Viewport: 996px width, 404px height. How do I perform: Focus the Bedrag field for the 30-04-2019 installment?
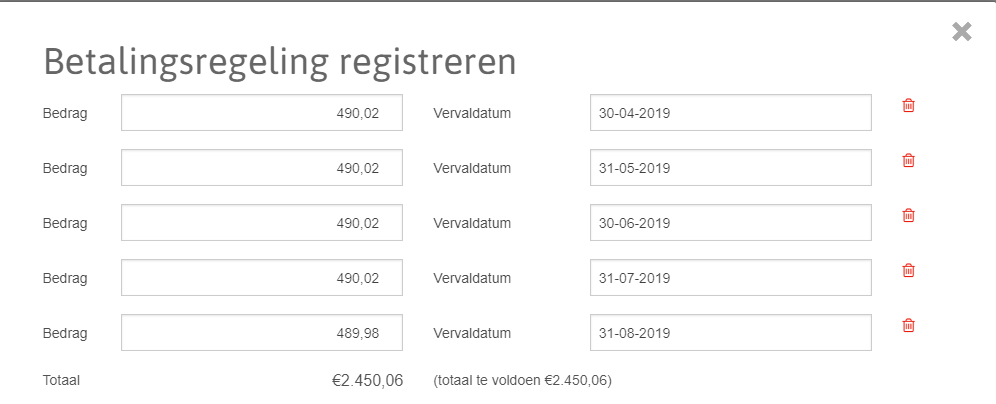tap(262, 113)
